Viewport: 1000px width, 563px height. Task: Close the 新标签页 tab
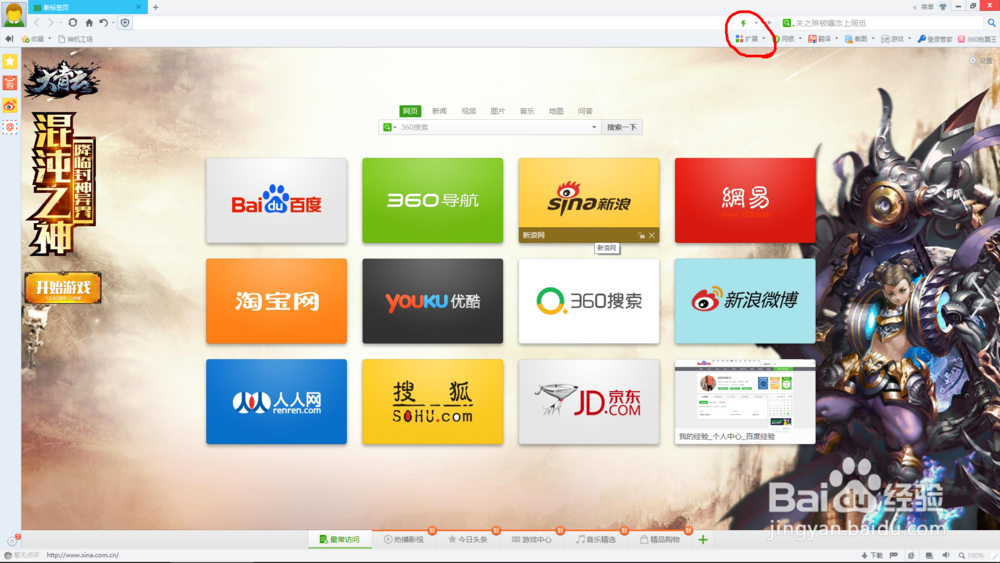pos(139,7)
